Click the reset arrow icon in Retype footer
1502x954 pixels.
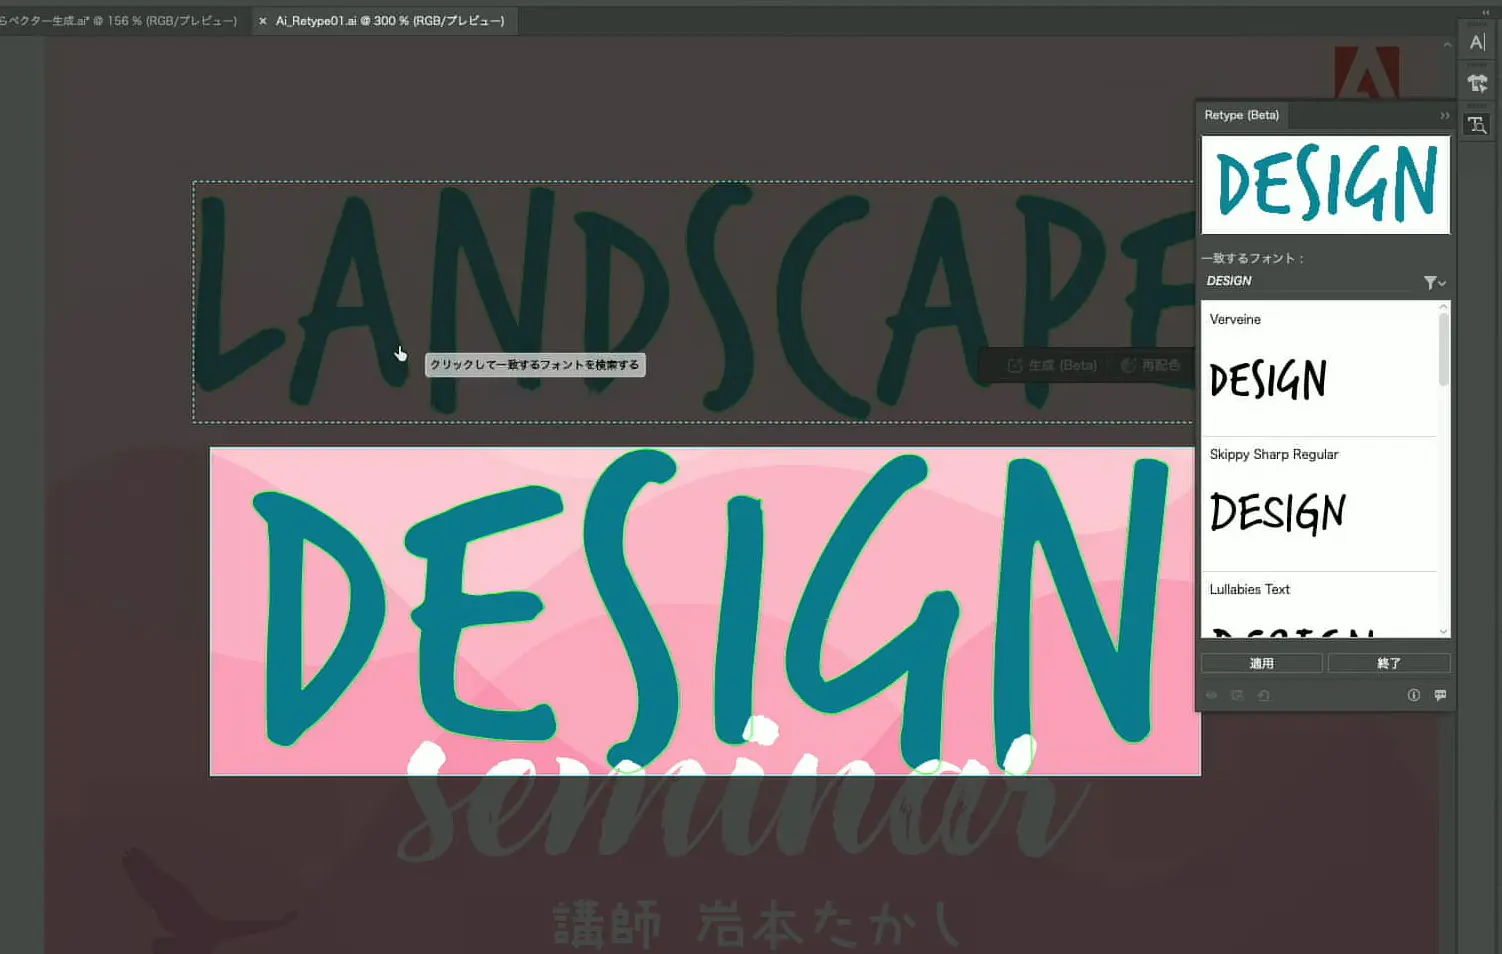coord(1263,695)
